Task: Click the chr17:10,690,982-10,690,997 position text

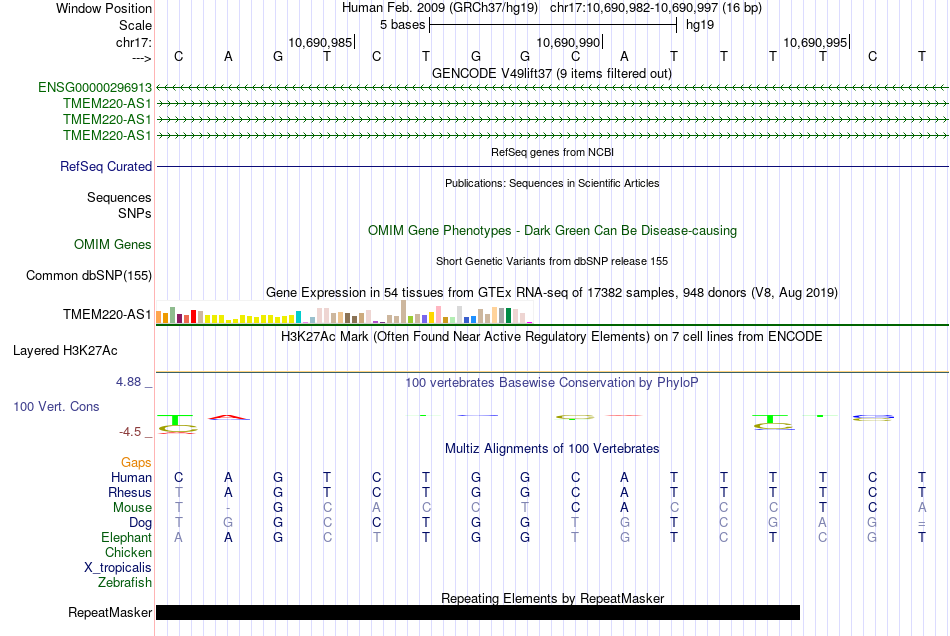Action: pos(656,8)
